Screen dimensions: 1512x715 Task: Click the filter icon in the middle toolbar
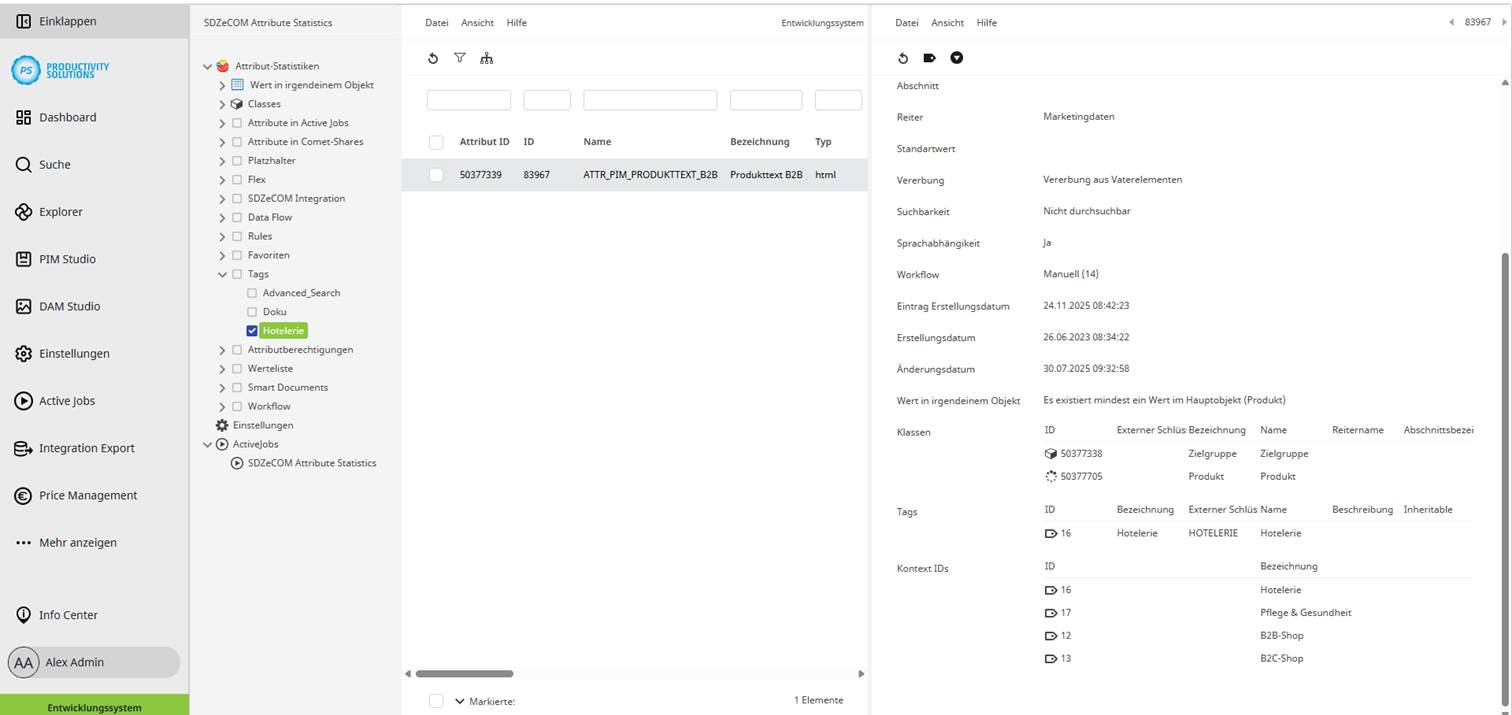[459, 58]
